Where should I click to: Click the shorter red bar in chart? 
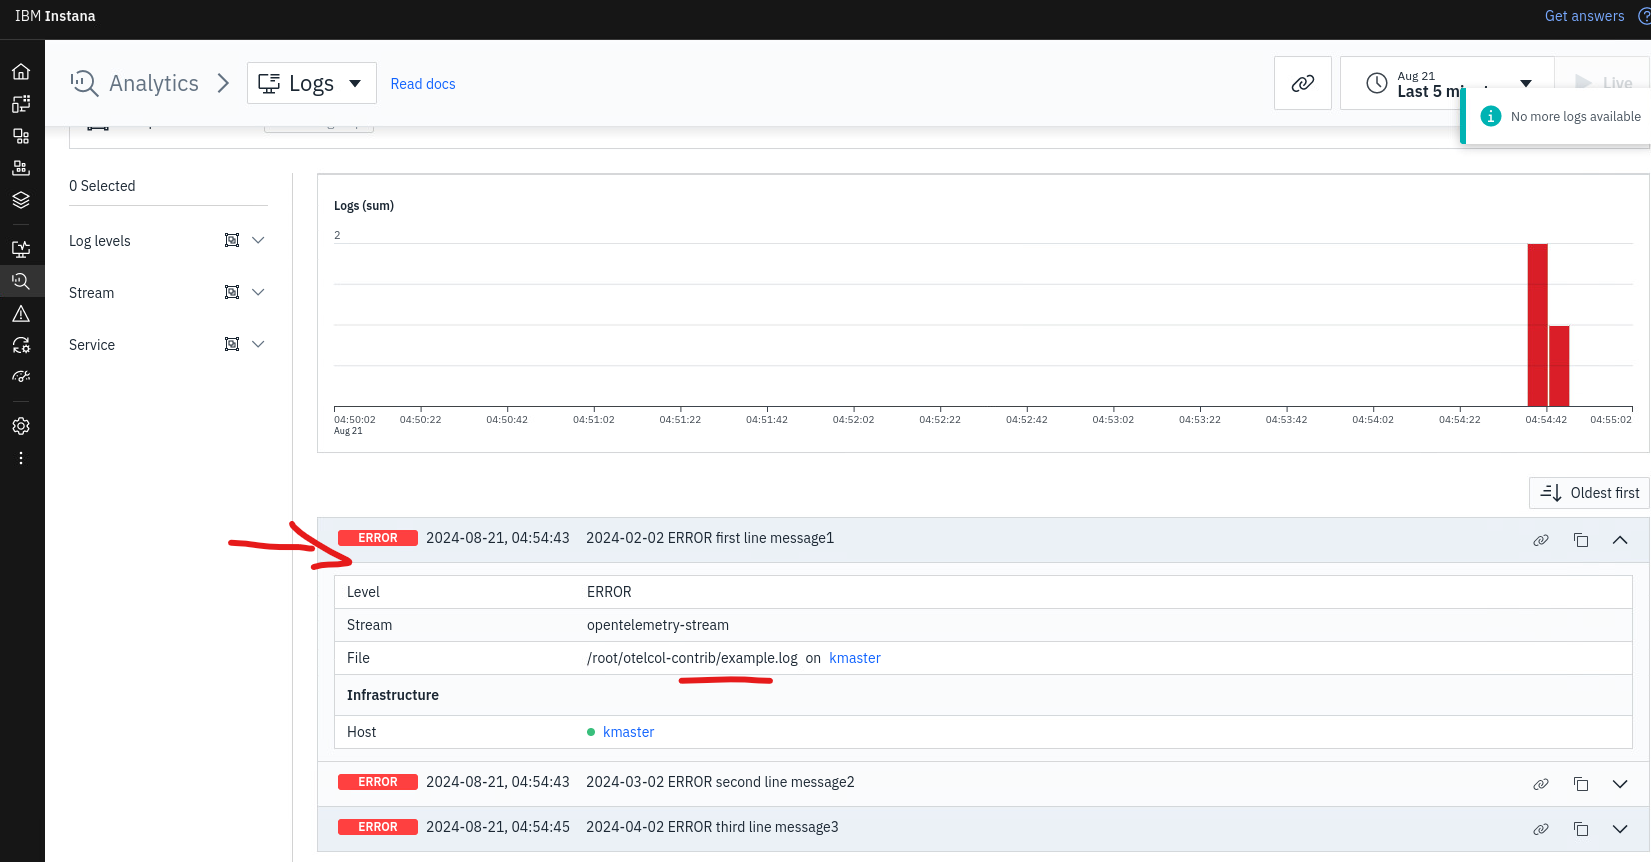pyautogui.click(x=1559, y=366)
